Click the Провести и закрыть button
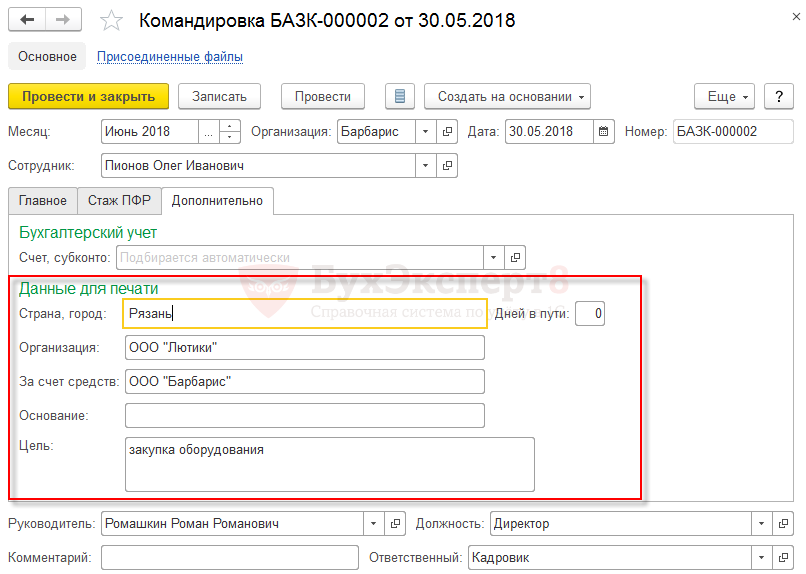806x574 pixels. point(88,96)
